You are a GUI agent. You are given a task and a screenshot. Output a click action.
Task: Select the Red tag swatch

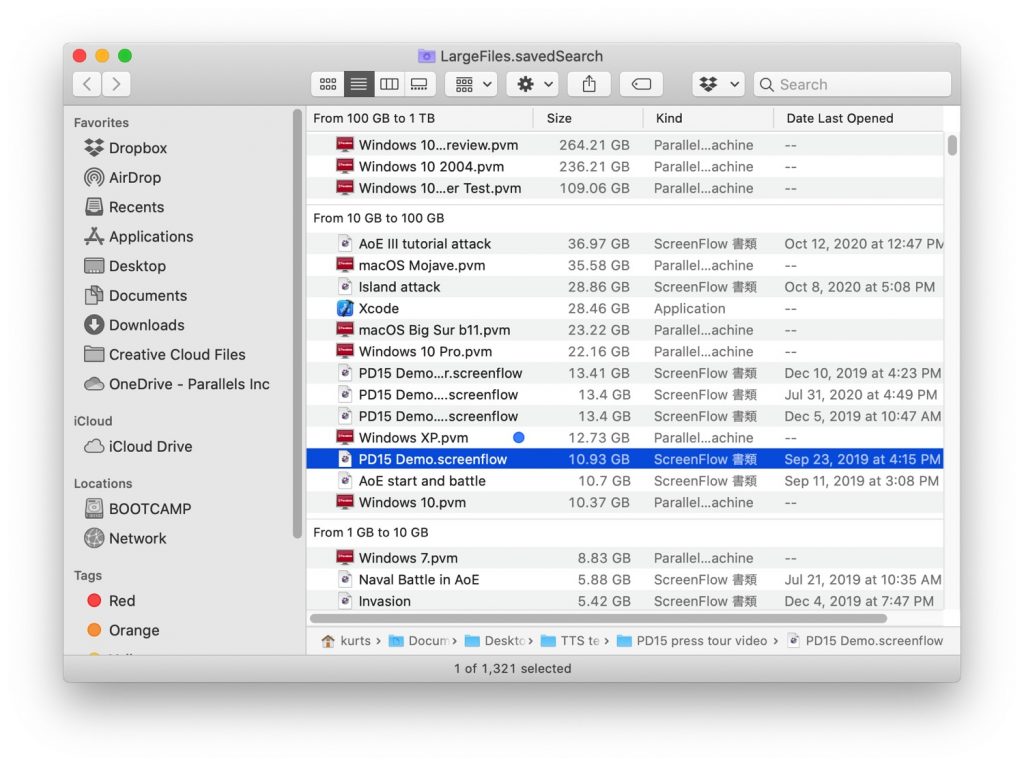(x=100, y=601)
